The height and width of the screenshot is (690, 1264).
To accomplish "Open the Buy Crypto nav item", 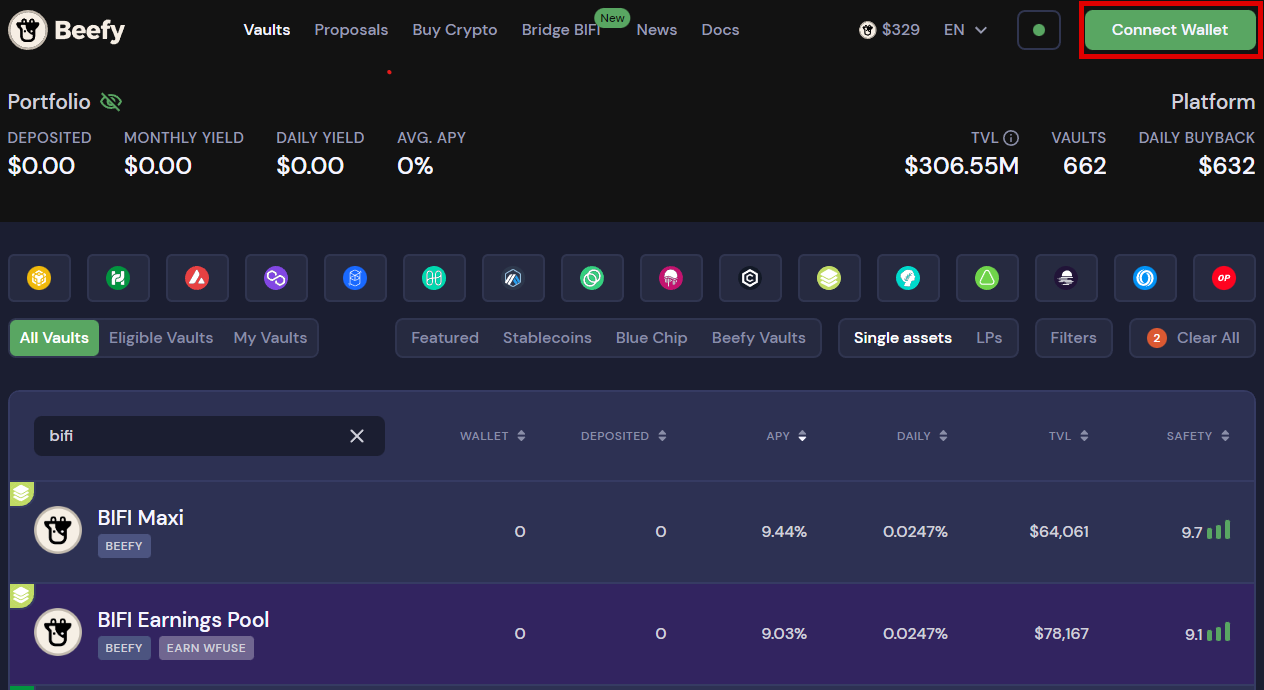I will [455, 30].
